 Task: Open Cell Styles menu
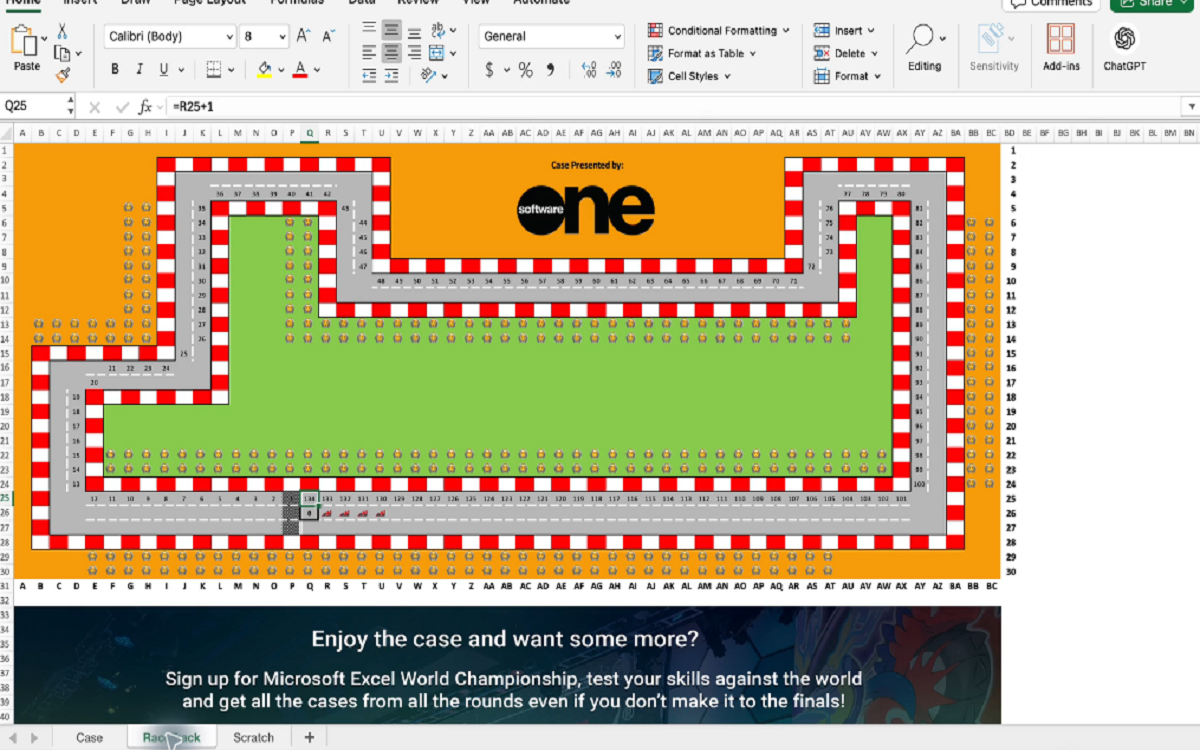pos(689,76)
